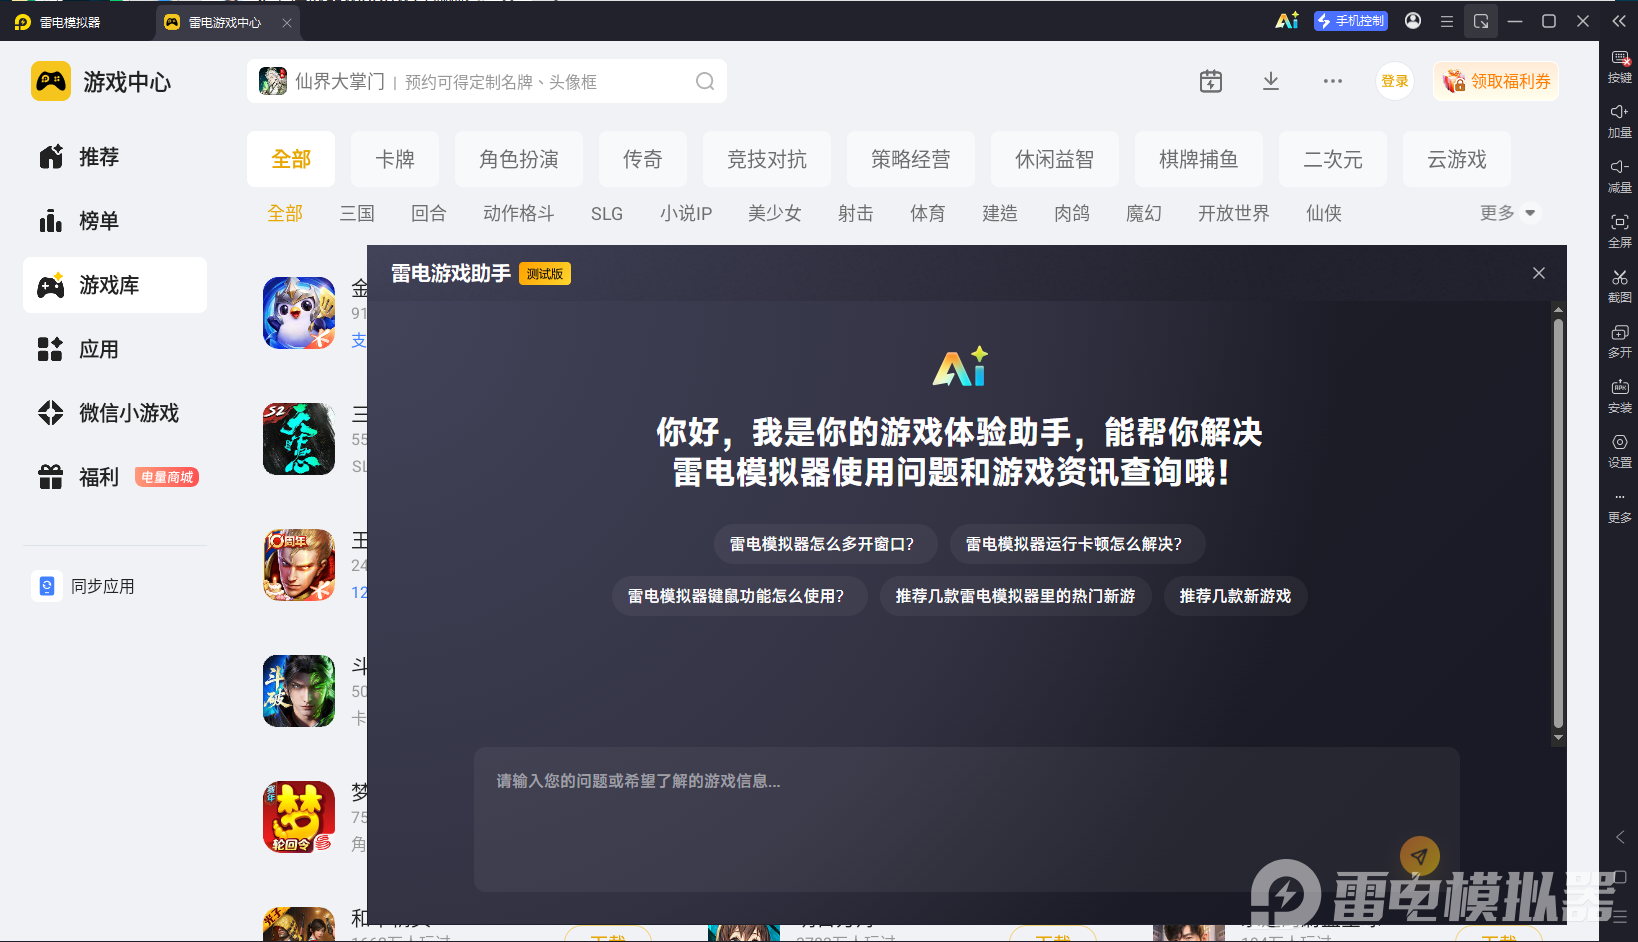Ask 雷电模拟器运行卡顿怎么解决?
The image size is (1638, 942).
pyautogui.click(x=1077, y=544)
